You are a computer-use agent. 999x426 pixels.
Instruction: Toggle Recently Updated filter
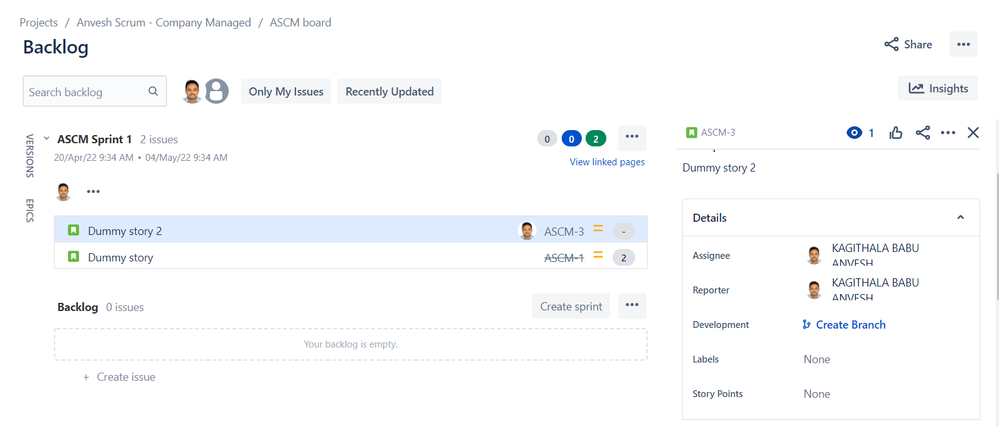(x=389, y=92)
